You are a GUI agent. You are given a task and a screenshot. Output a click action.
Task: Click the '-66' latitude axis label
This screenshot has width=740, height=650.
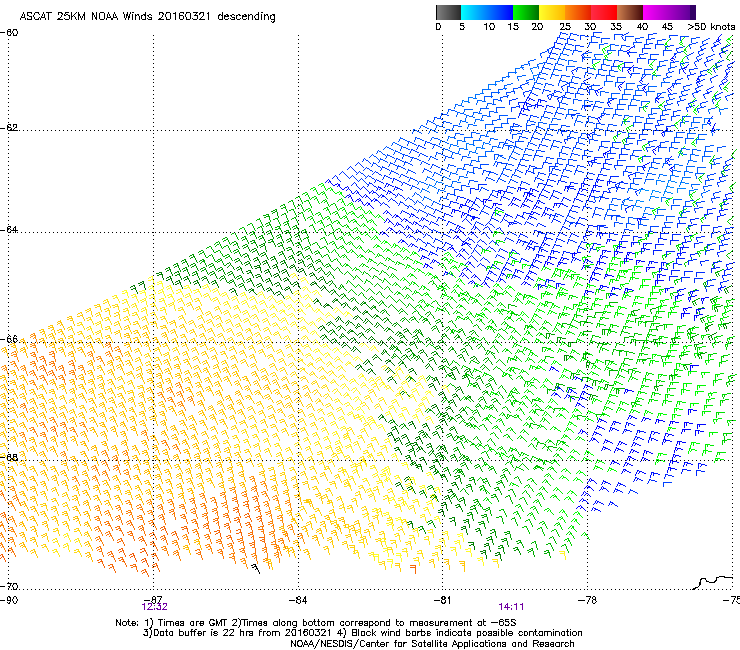tap(9, 339)
